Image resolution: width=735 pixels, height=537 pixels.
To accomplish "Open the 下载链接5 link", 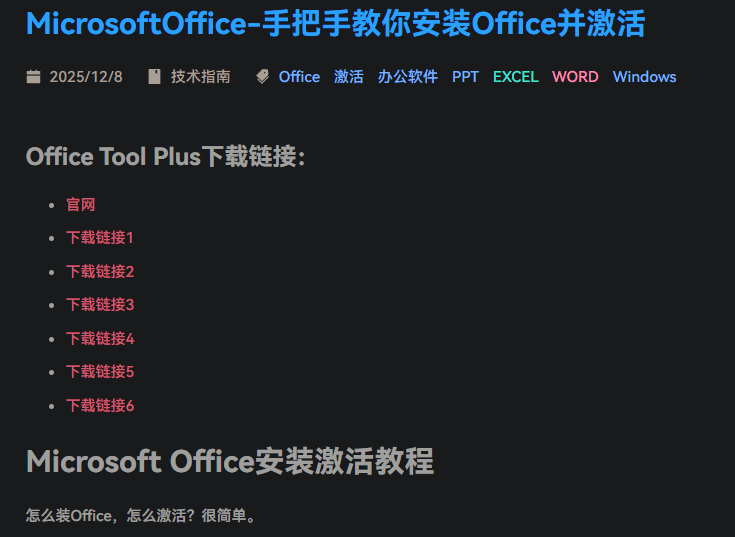I will pyautogui.click(x=100, y=372).
